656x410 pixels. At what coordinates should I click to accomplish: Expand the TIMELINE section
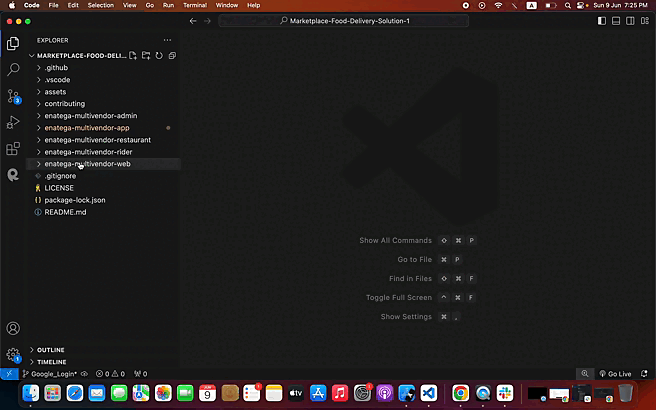[52, 362]
